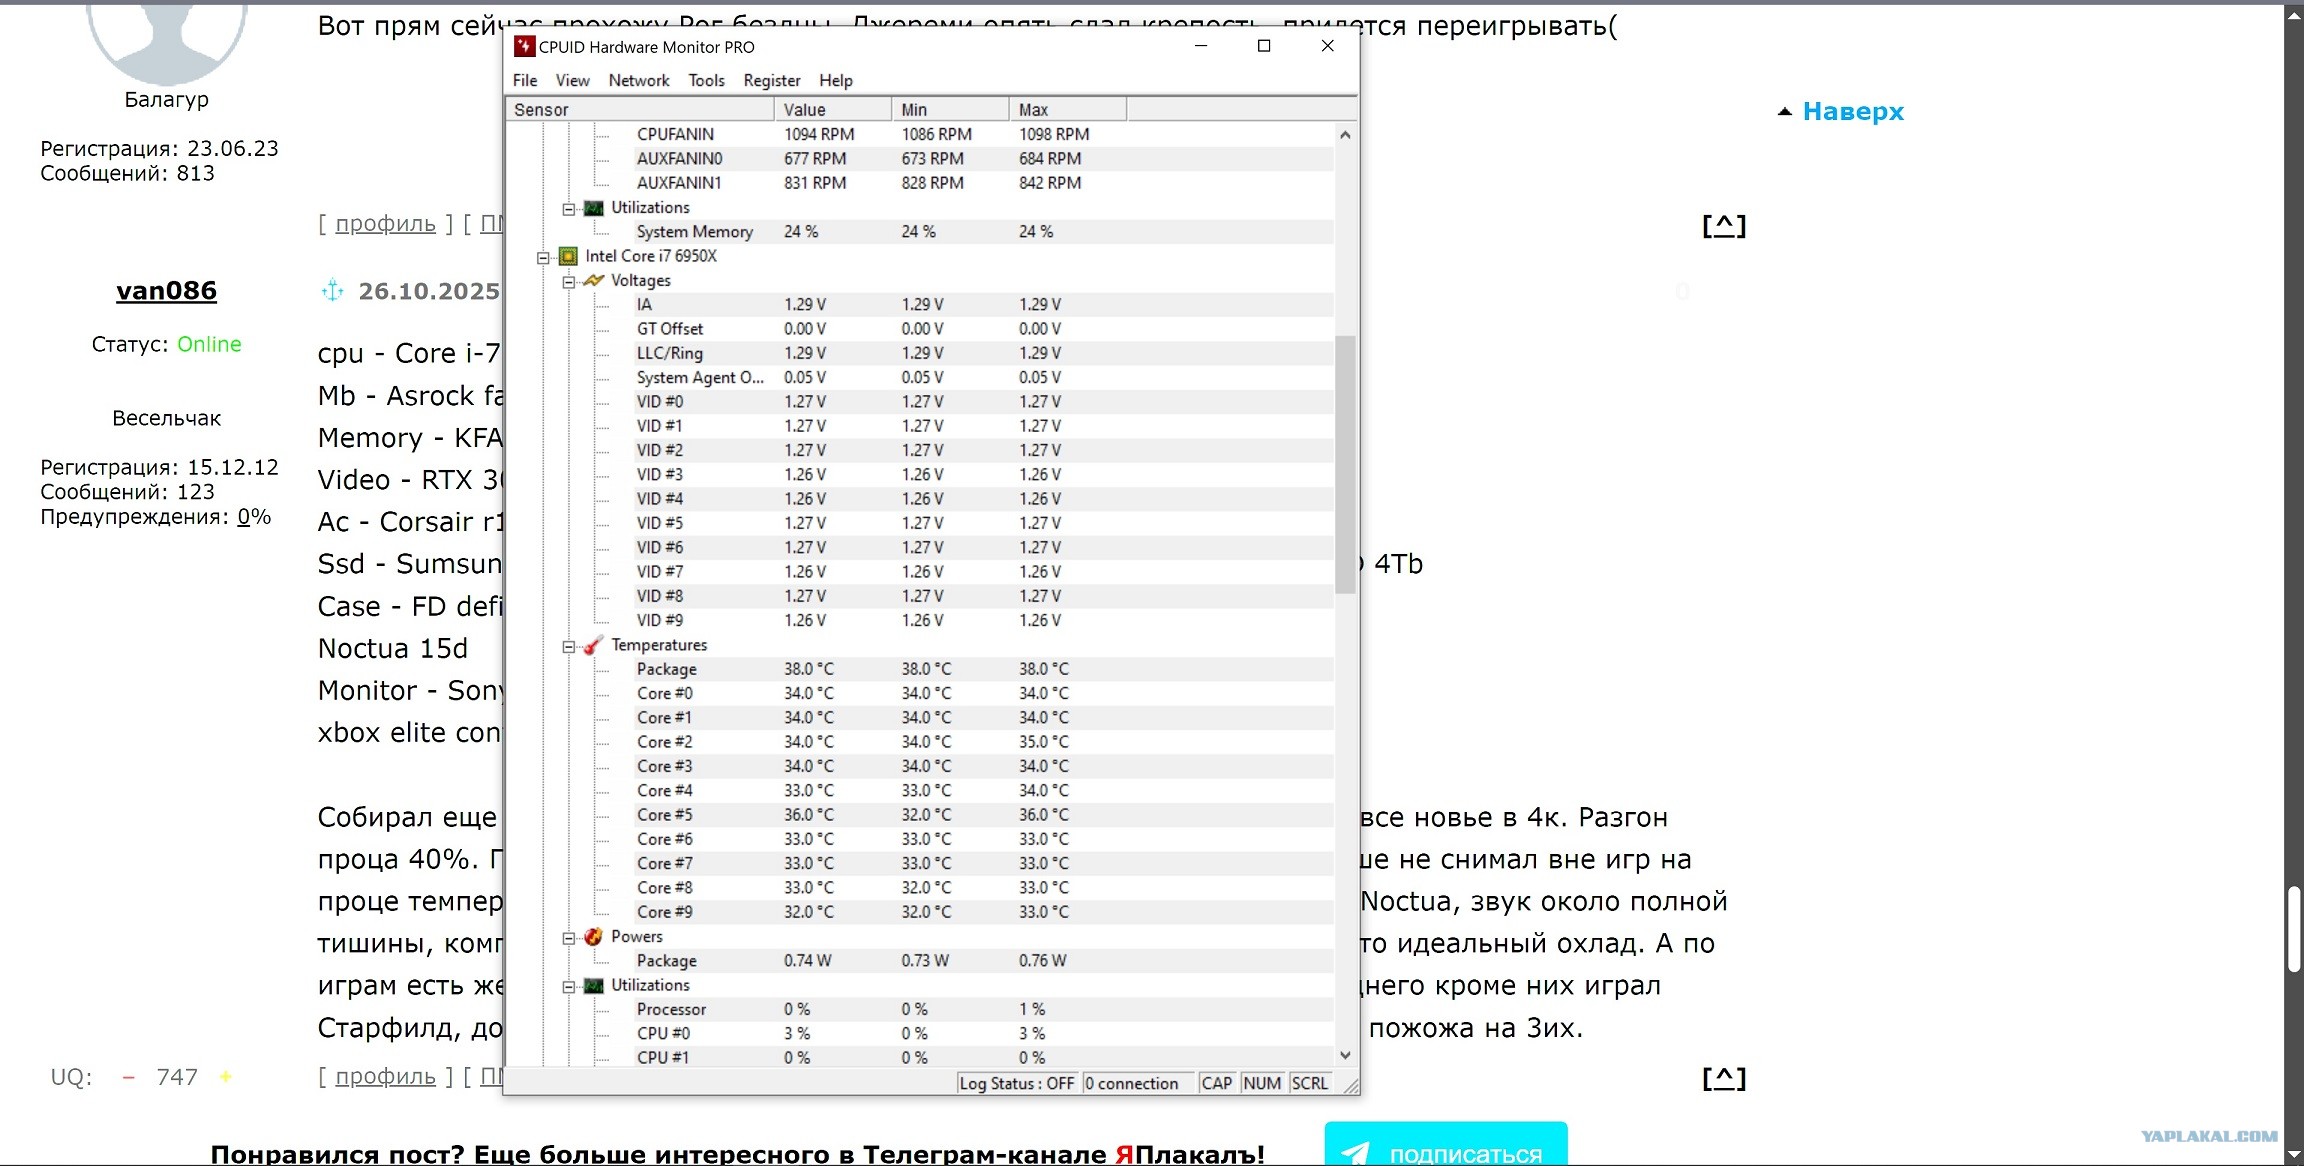Click the NUM status bar indicator
The width and height of the screenshot is (2304, 1166).
(1262, 1083)
